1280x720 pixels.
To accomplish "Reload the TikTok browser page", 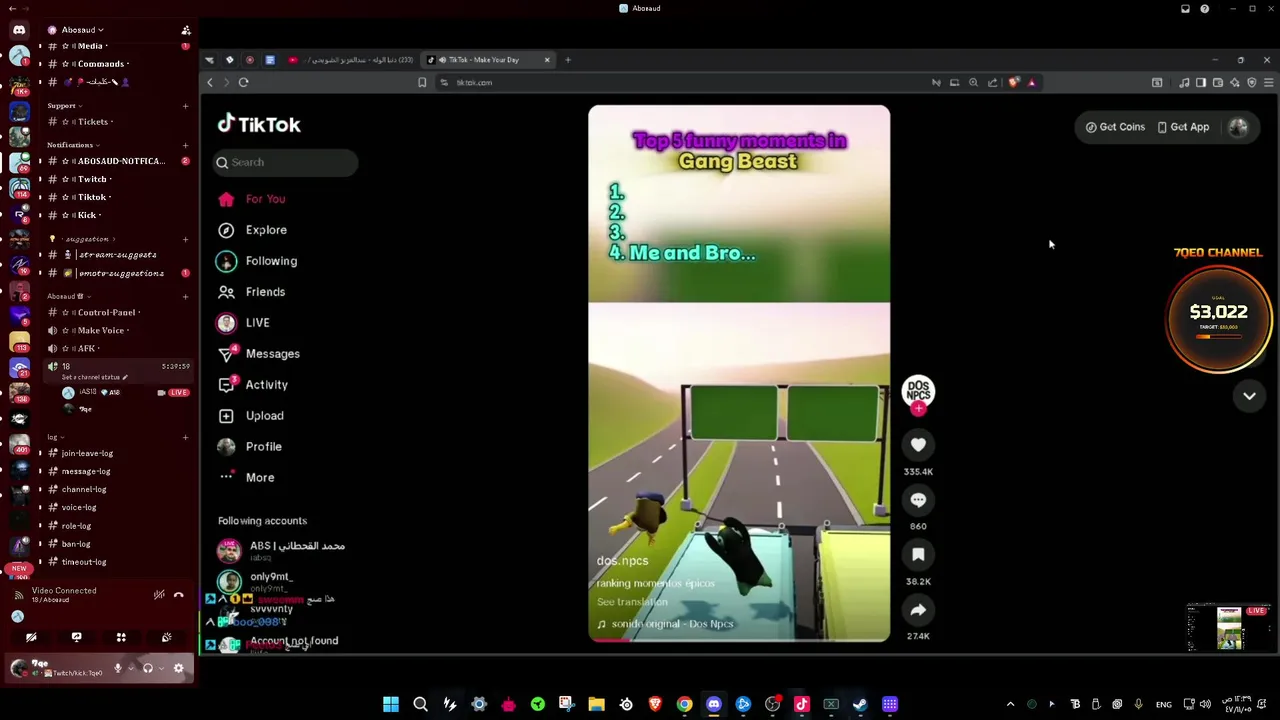I will pyautogui.click(x=243, y=82).
